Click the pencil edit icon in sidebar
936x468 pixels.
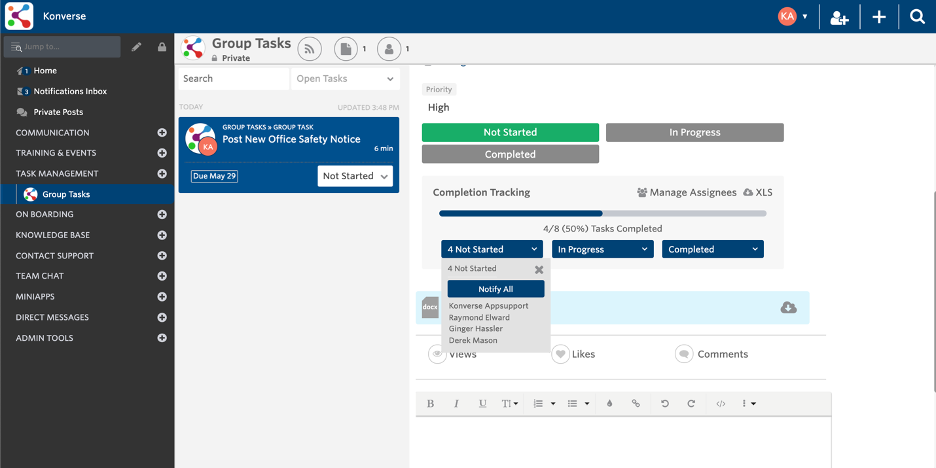[136, 47]
